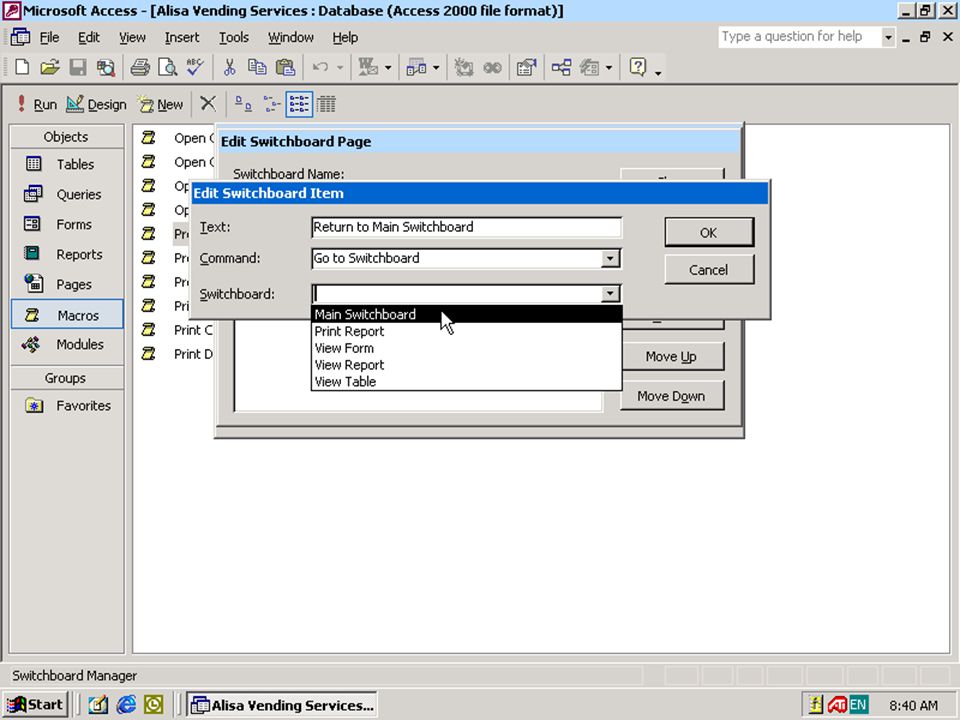Click the Microsoft Script Editor icon
Image resolution: width=960 pixels, height=720 pixels.
point(492,67)
